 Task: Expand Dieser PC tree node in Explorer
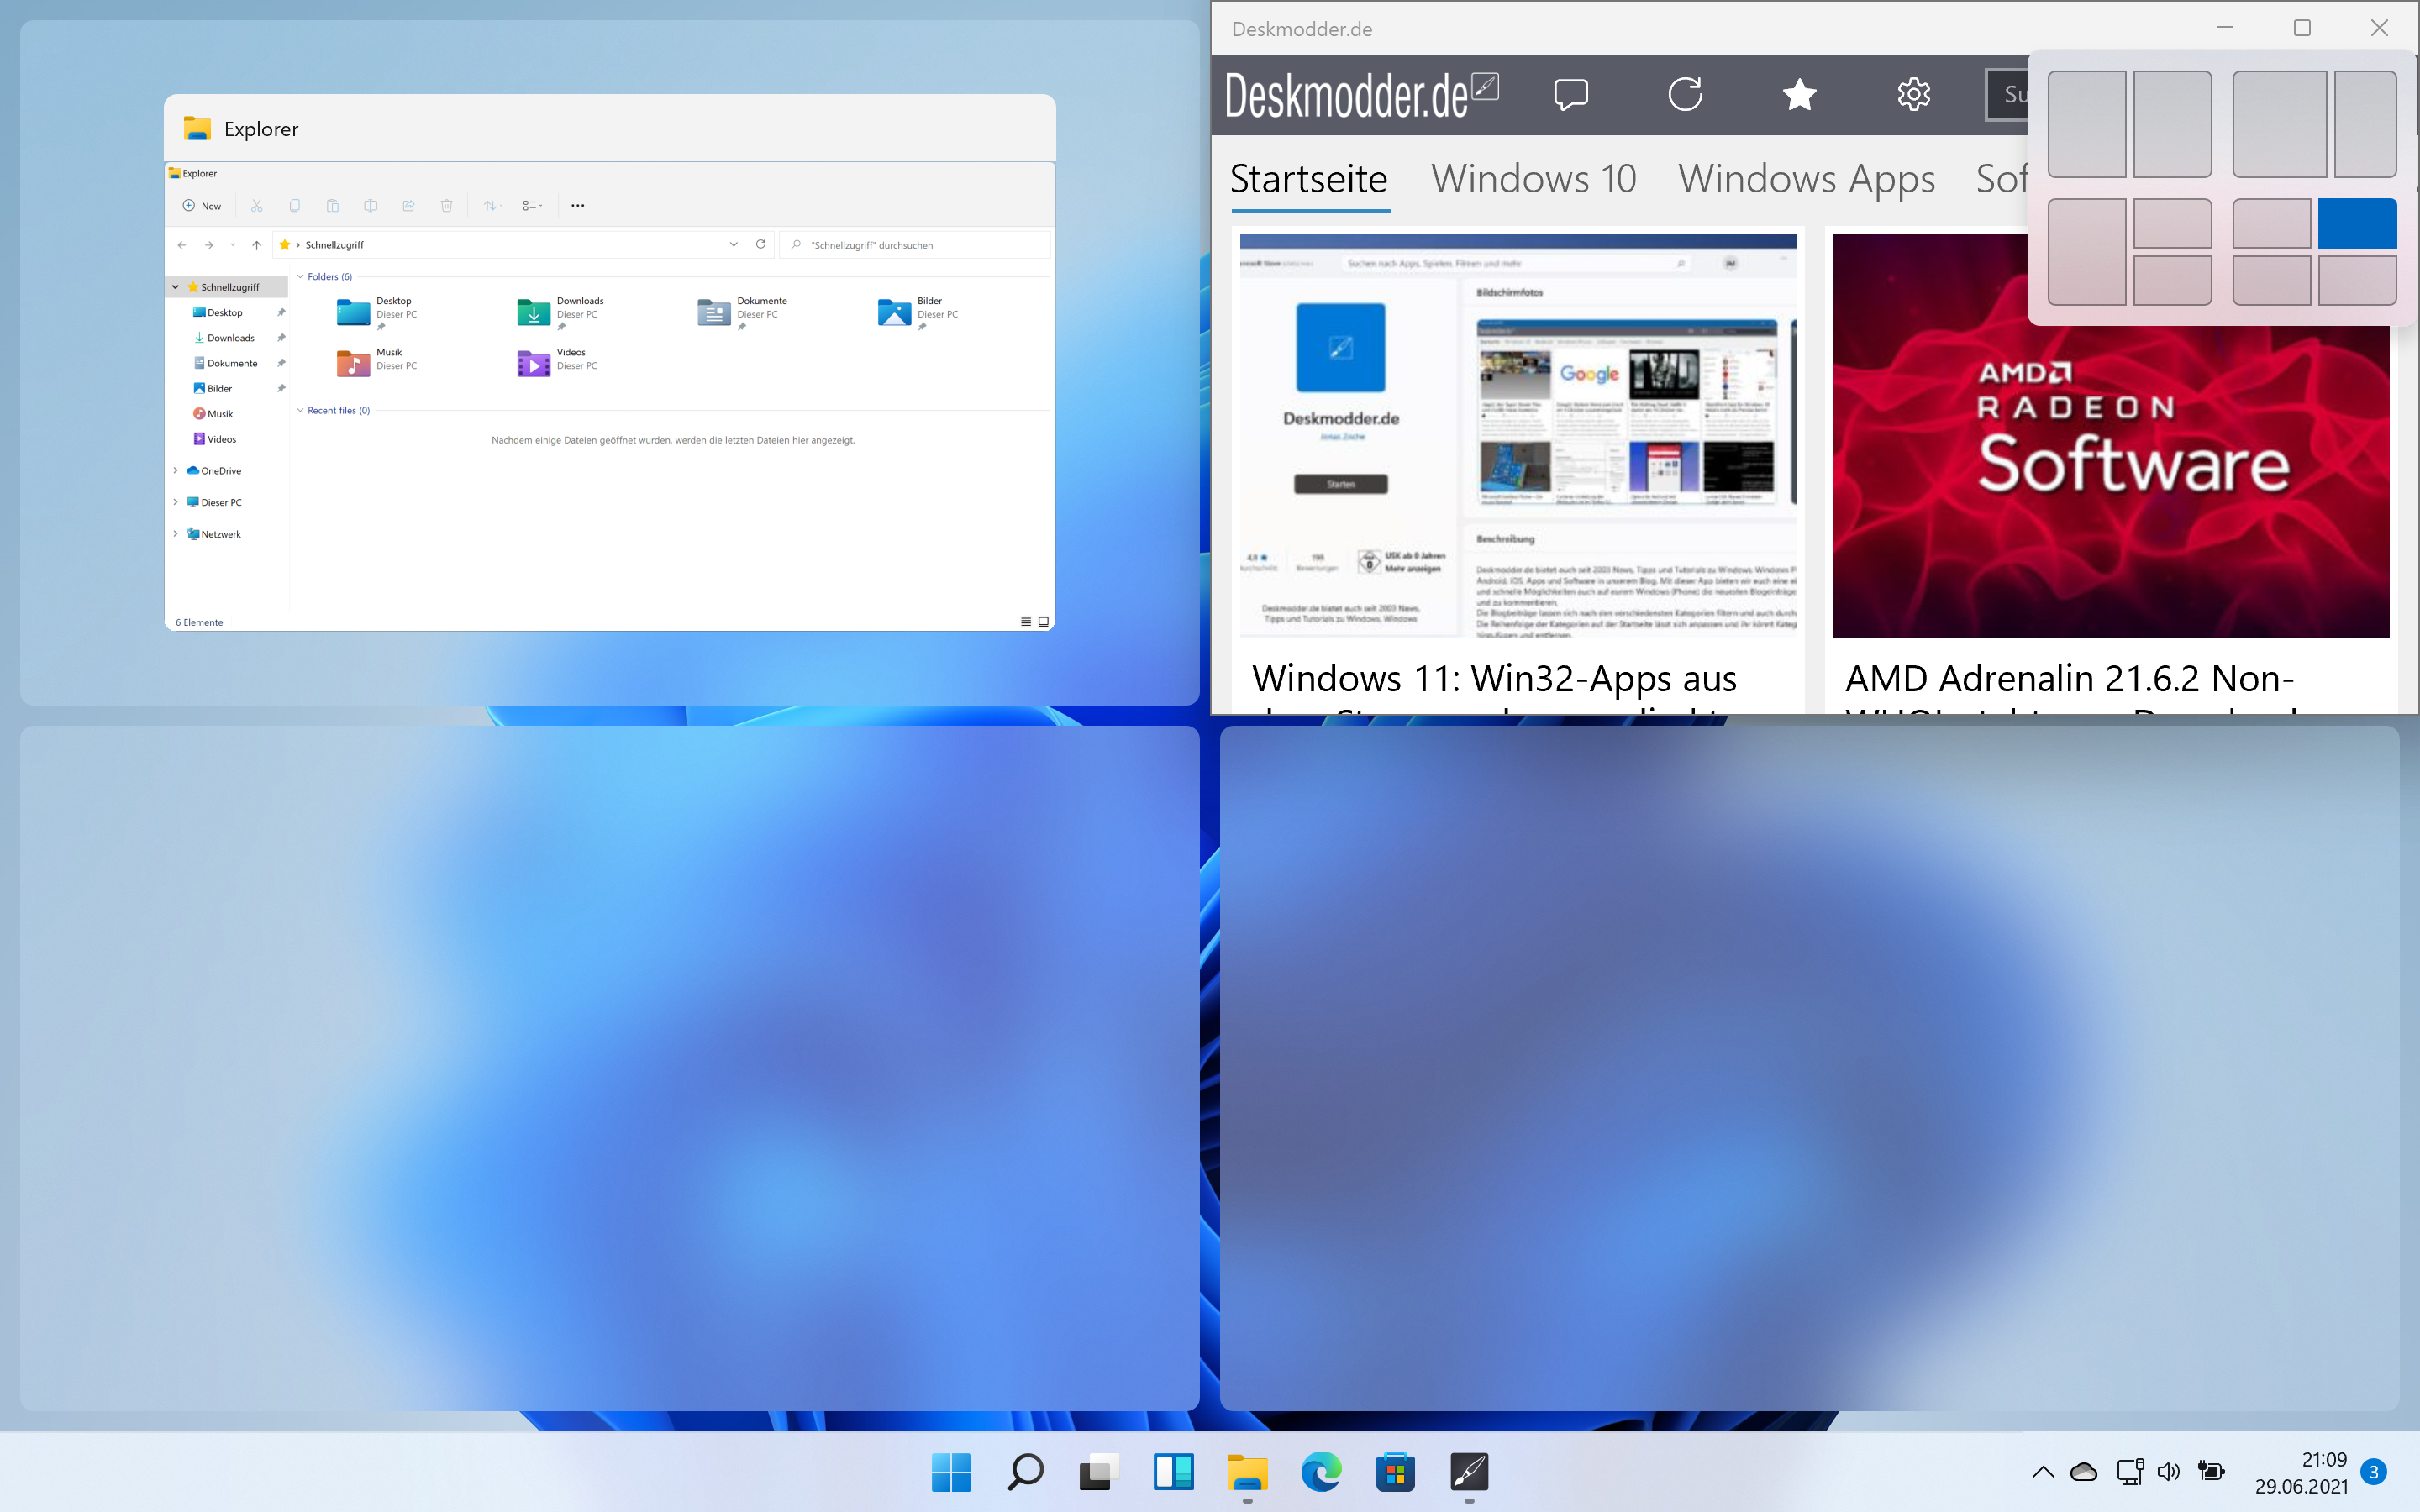pos(175,503)
